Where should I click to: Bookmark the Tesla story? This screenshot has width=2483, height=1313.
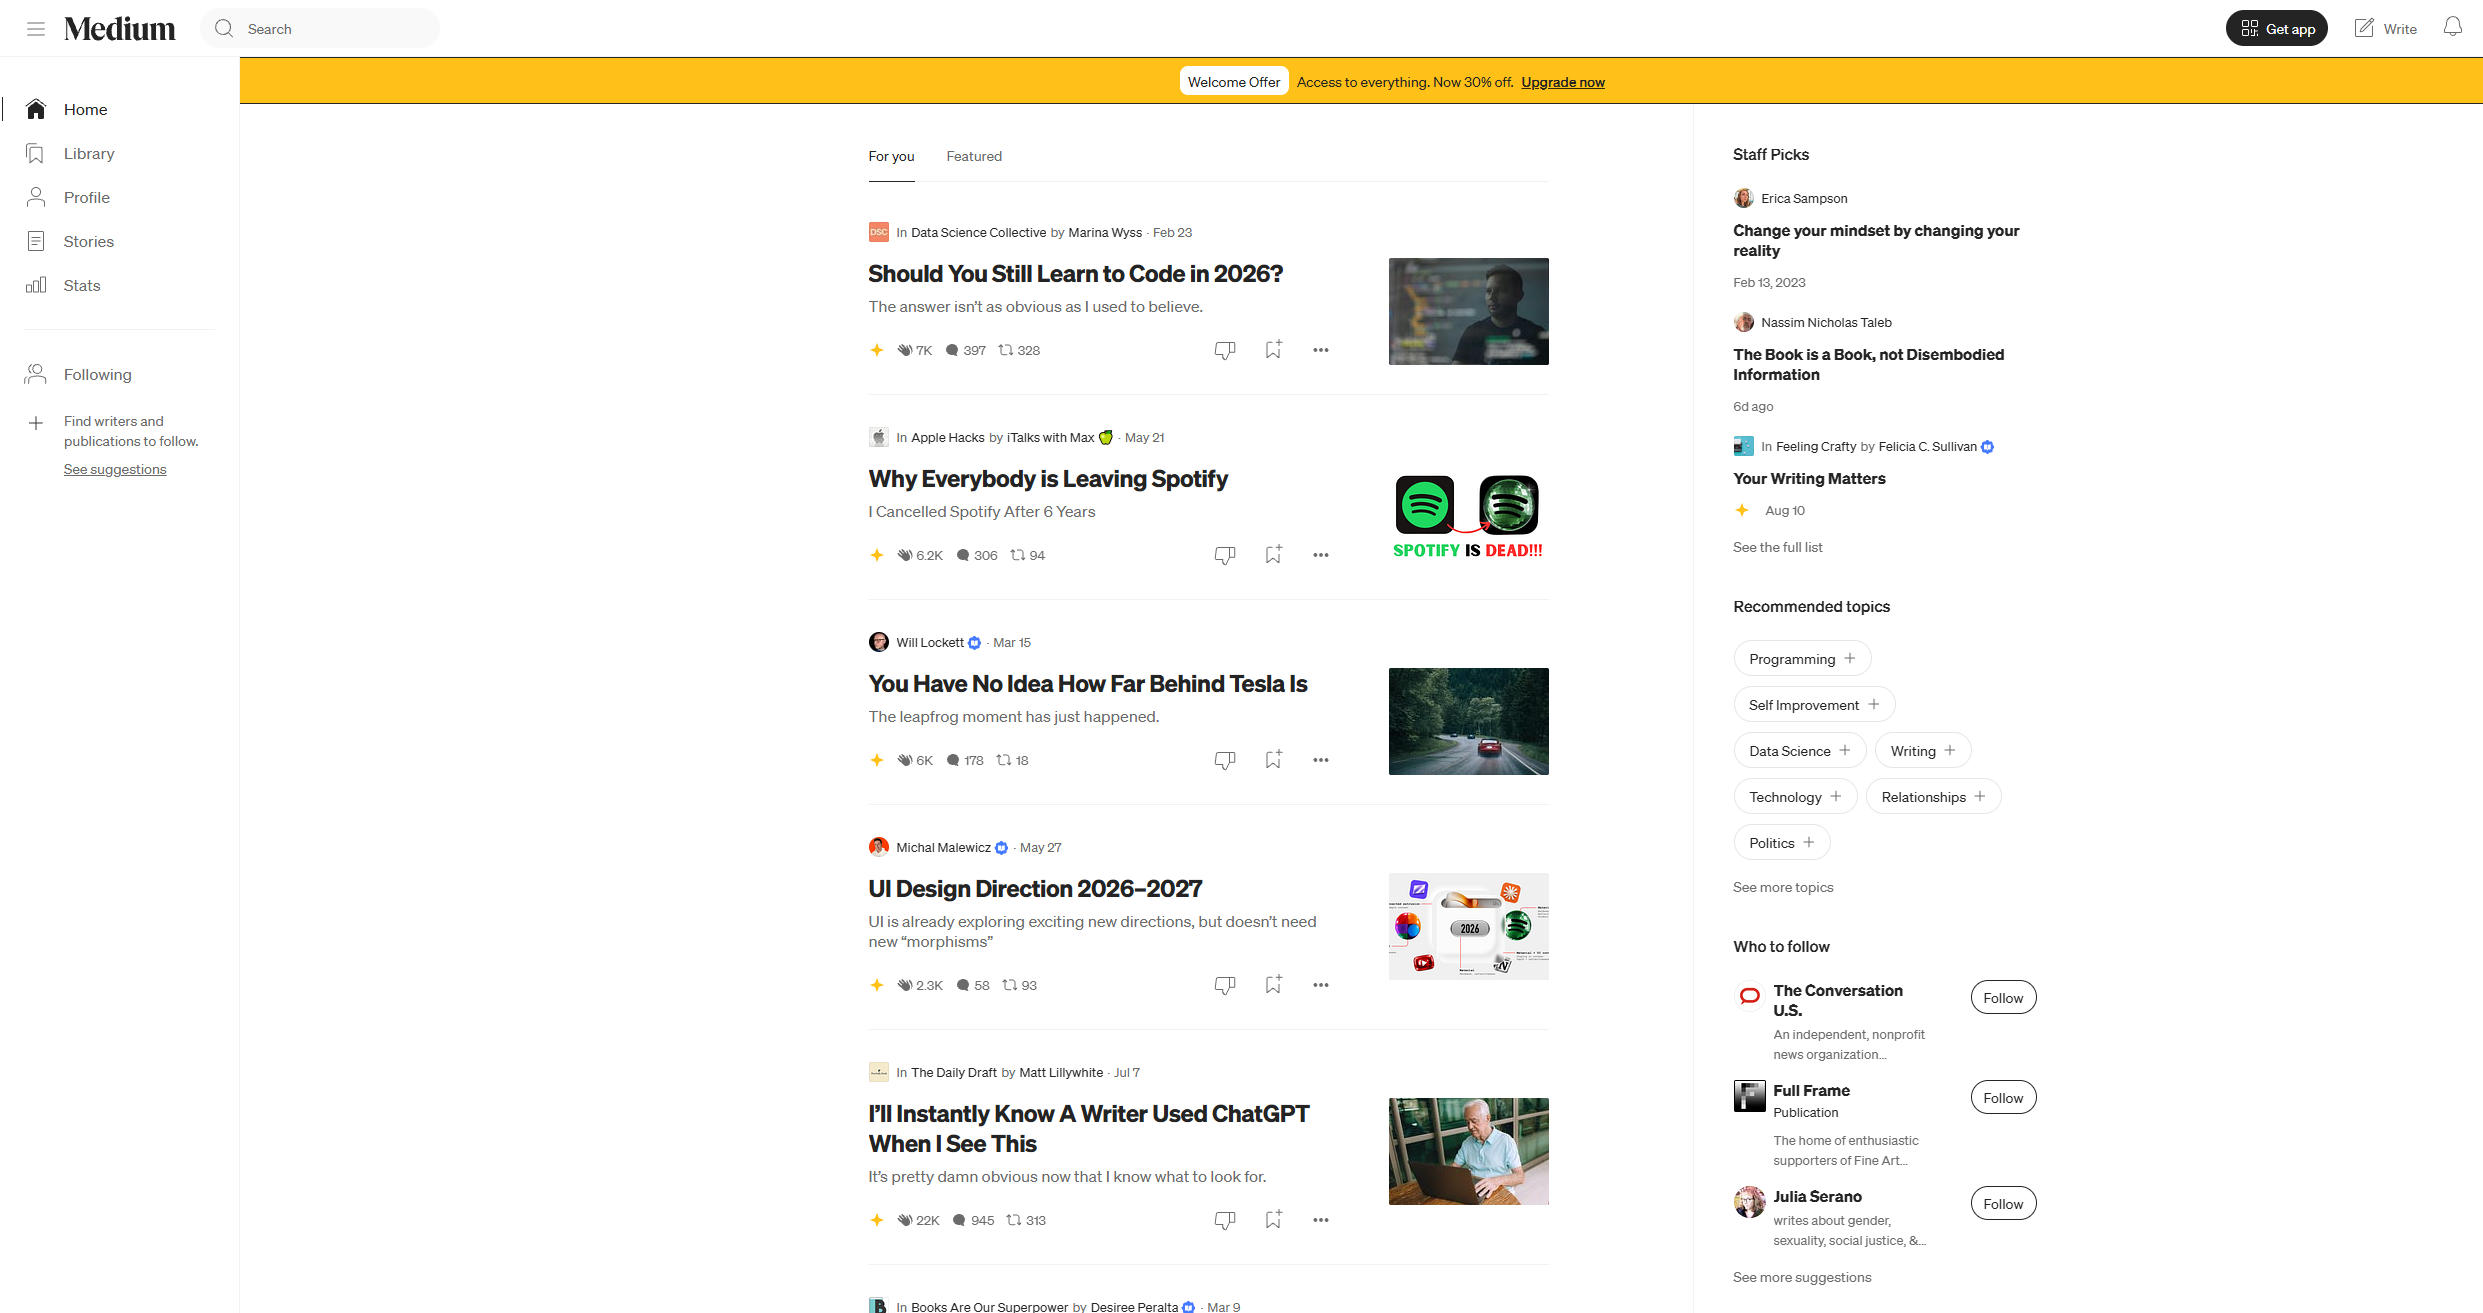pos(1273,759)
